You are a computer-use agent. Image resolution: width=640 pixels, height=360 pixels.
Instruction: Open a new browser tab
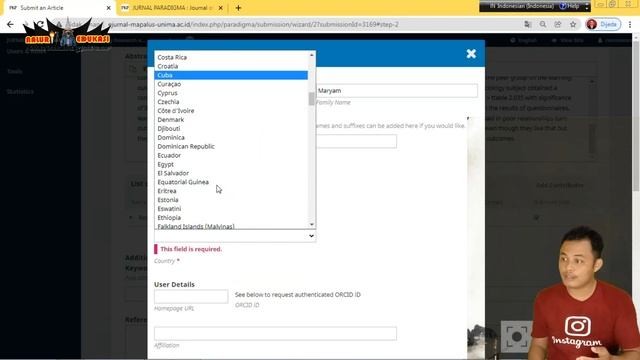coord(238,8)
